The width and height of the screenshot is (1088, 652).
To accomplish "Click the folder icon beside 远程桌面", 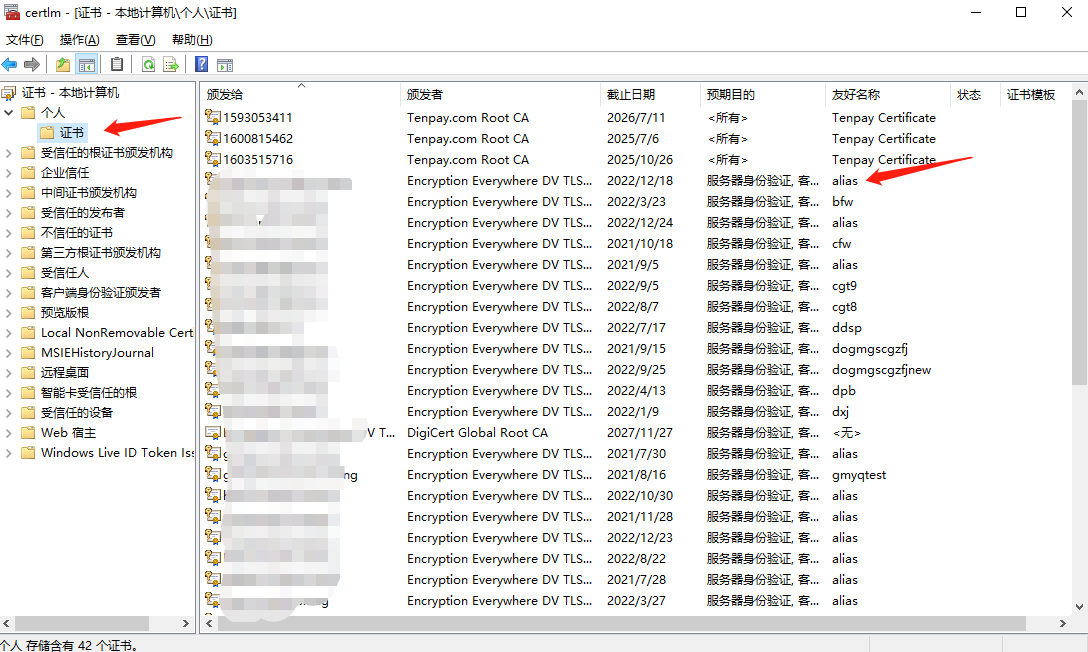I will tap(28, 372).
